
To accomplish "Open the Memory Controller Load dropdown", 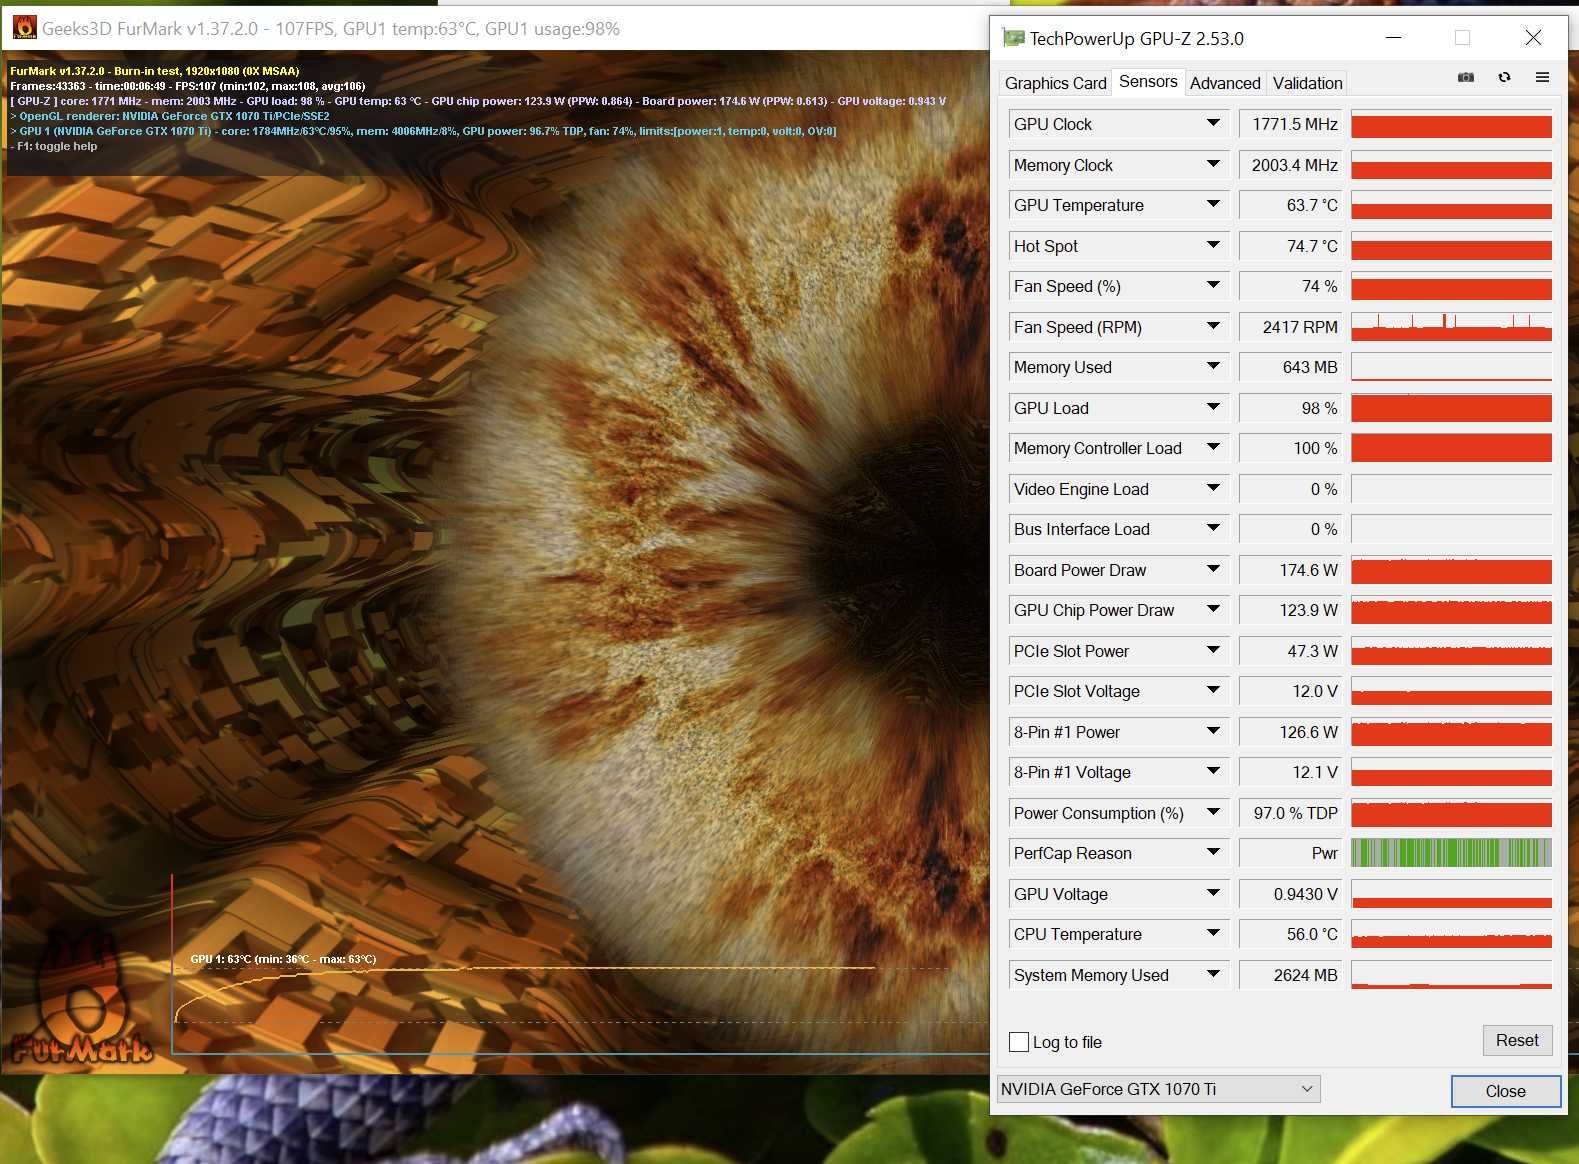I will coord(1213,448).
